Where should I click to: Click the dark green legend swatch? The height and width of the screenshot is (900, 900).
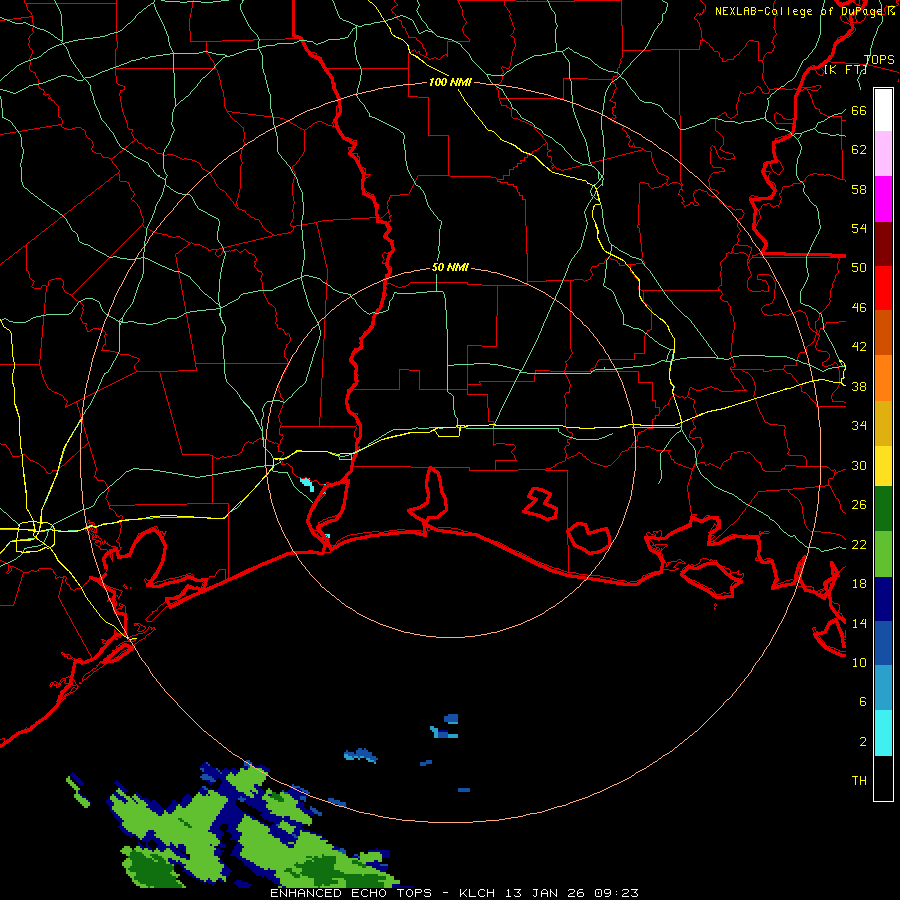click(x=883, y=509)
